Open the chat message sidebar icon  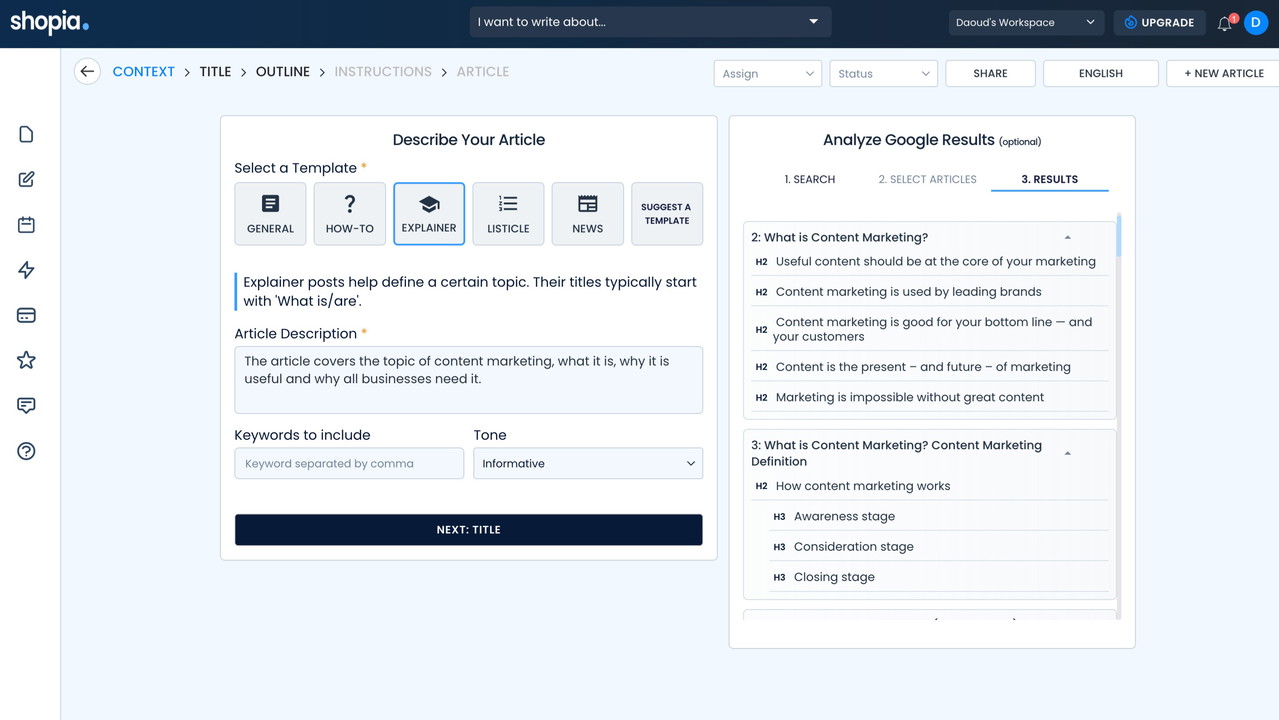[26, 405]
